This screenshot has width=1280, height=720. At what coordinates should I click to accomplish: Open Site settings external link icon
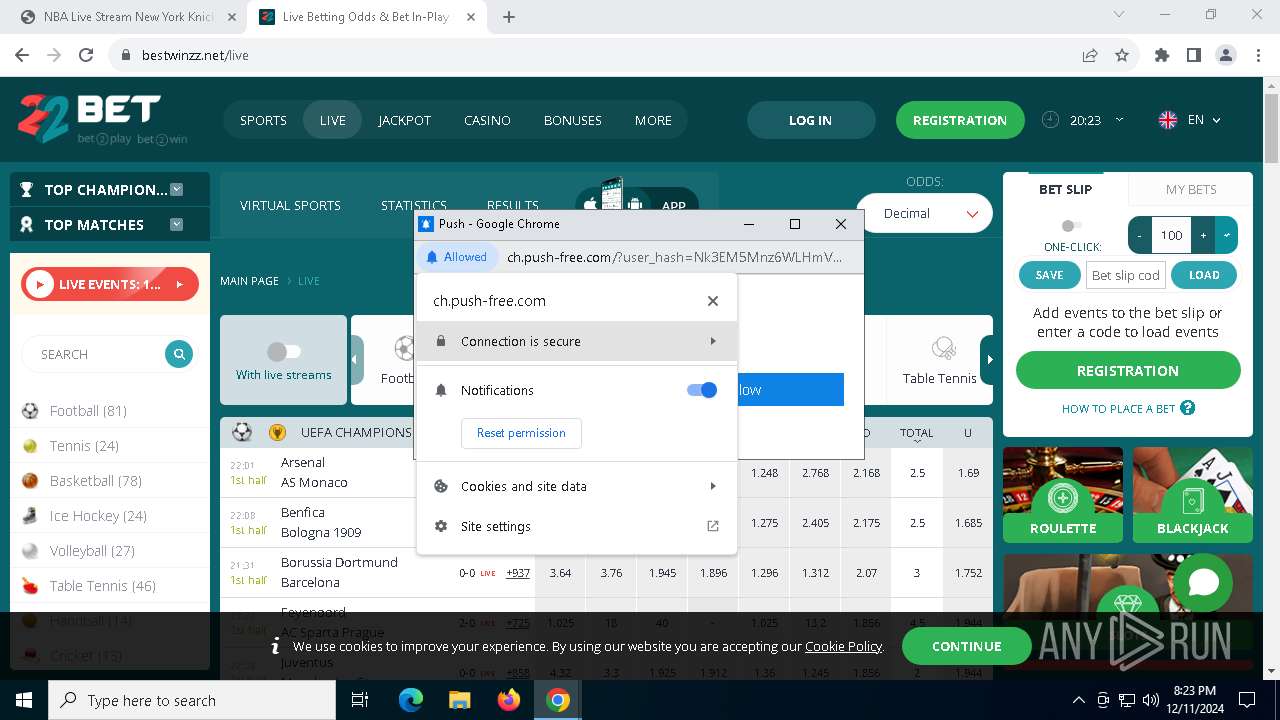tap(713, 526)
